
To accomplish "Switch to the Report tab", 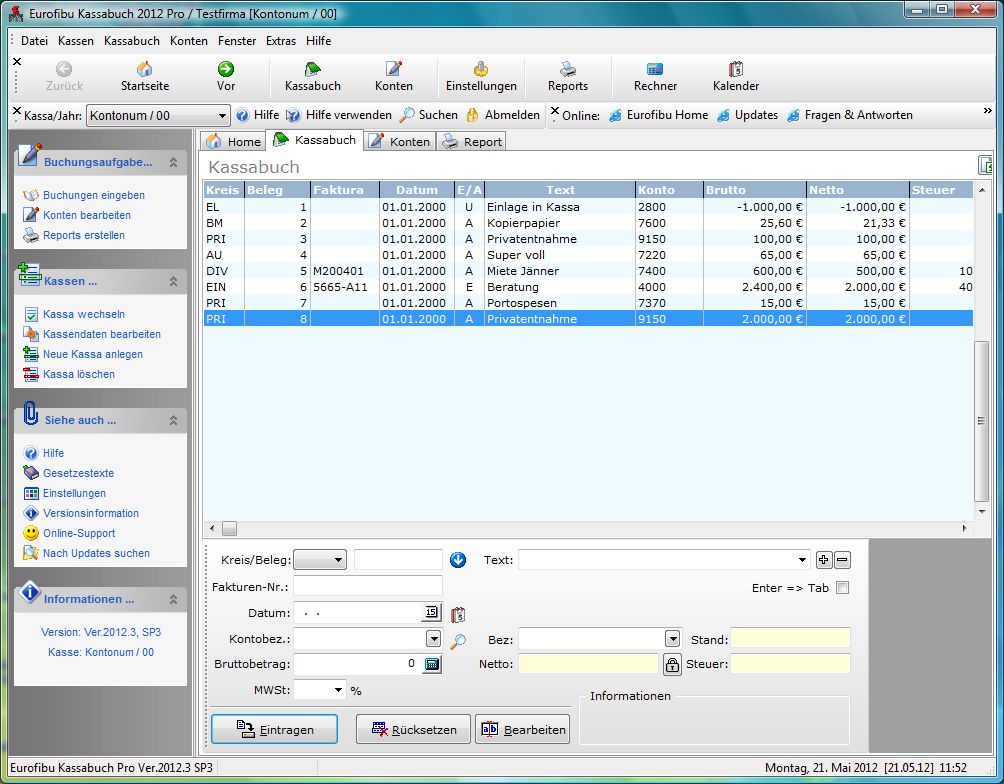I will 472,142.
